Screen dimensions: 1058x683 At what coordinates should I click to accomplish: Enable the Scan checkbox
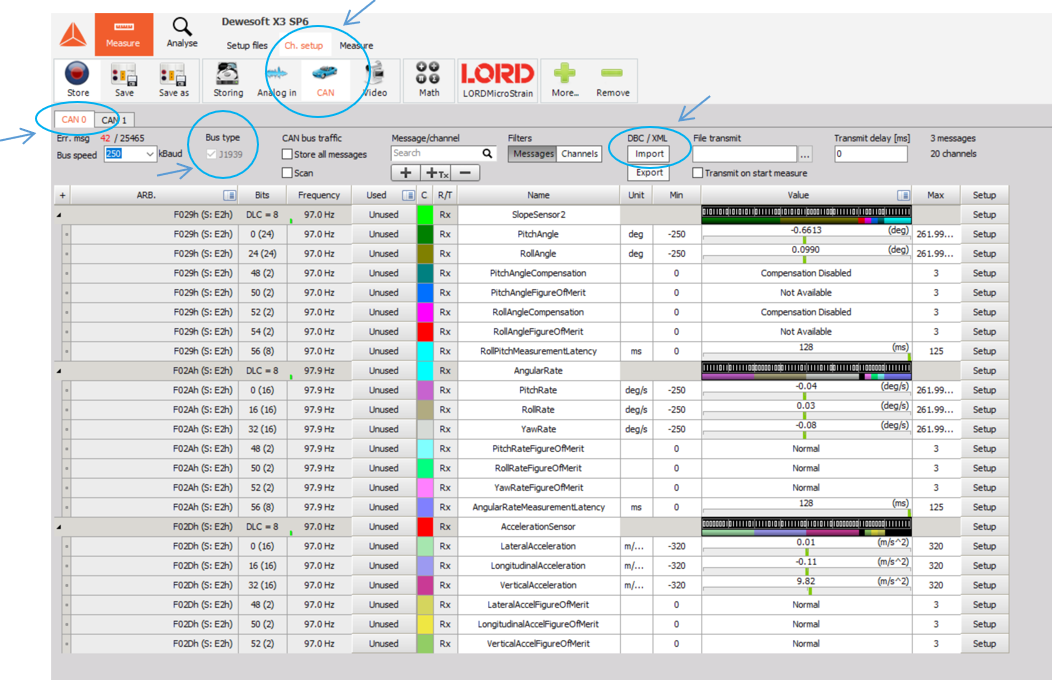[287, 173]
